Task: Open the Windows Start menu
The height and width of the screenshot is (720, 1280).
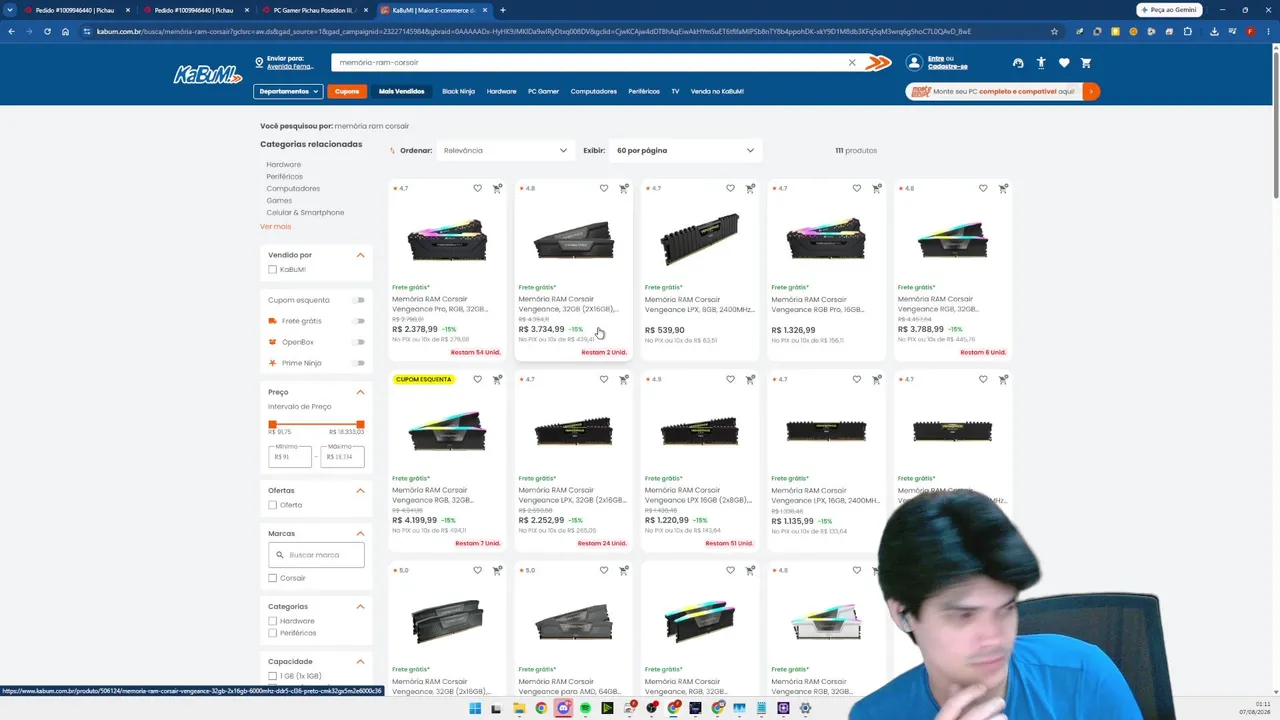Action: pos(475,708)
